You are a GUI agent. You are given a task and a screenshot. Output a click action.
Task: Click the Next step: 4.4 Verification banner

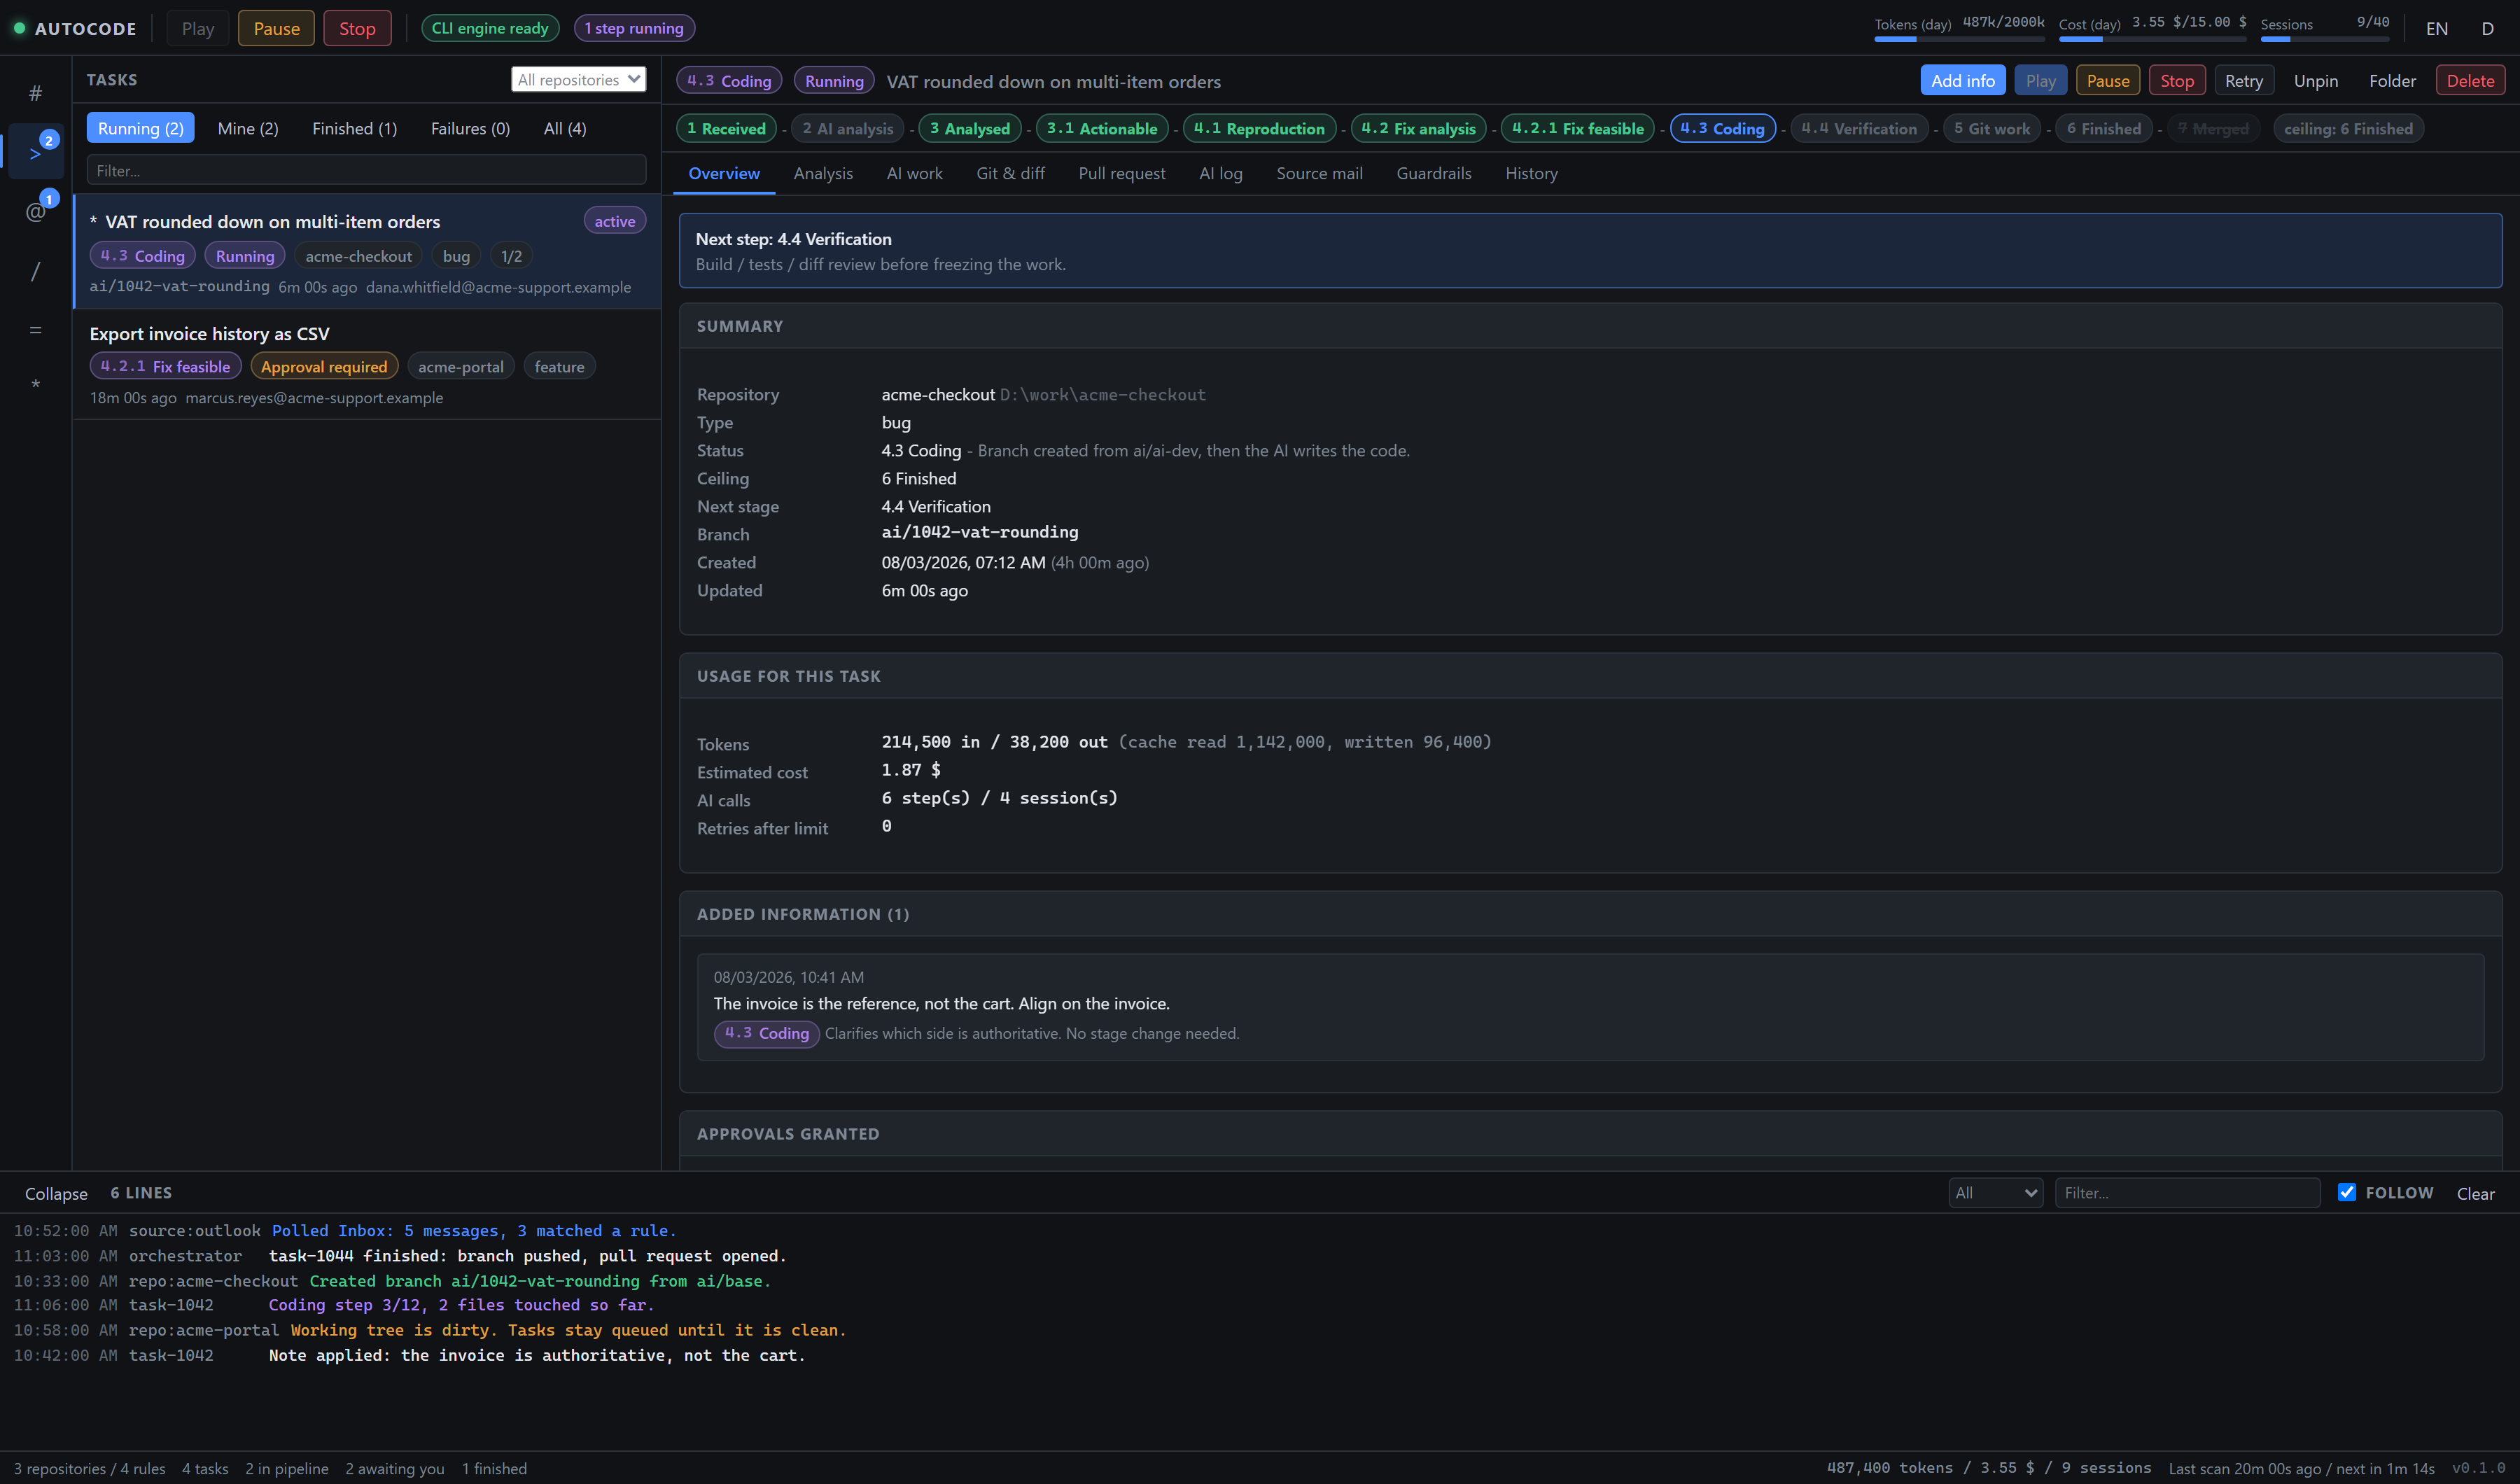coord(1590,250)
